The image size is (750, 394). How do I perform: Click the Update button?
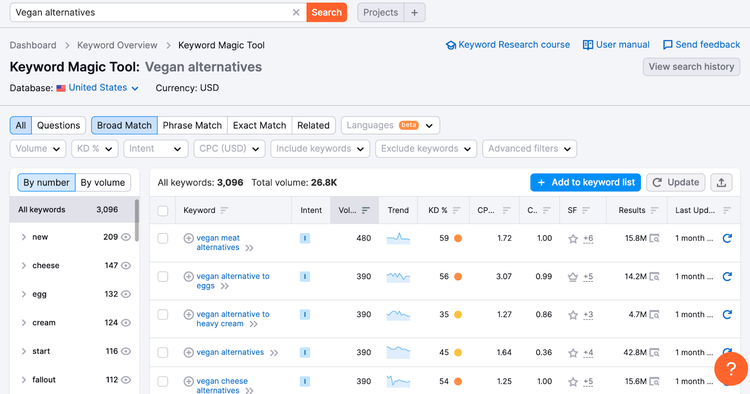click(x=675, y=182)
